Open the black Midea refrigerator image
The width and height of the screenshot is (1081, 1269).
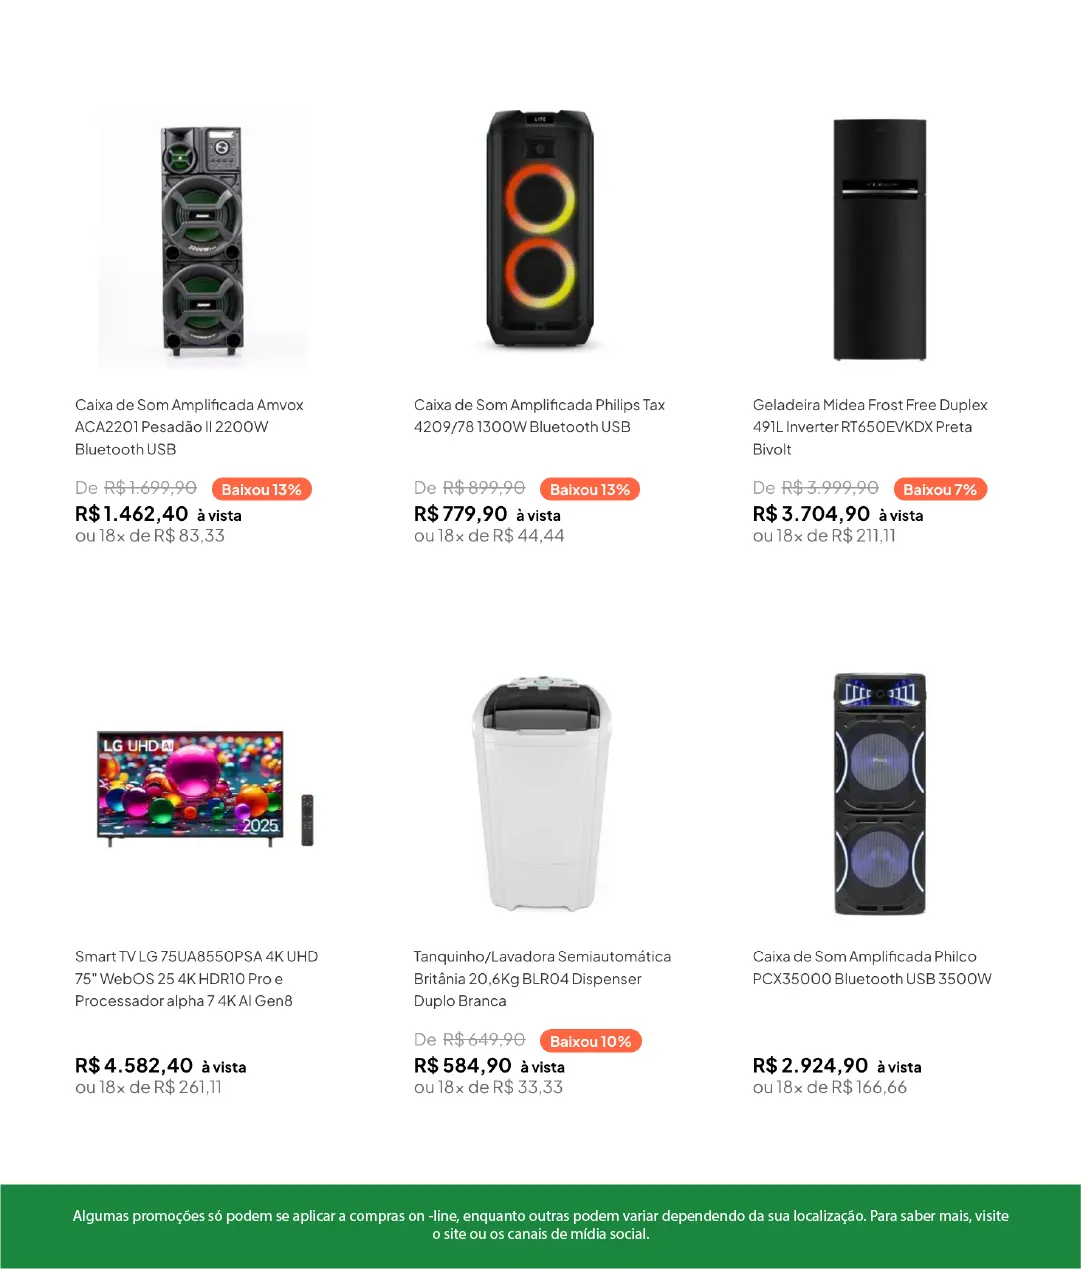pos(879,240)
